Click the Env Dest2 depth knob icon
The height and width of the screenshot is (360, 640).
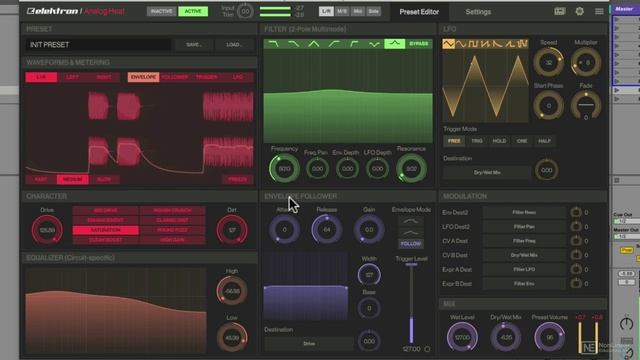click(x=576, y=212)
